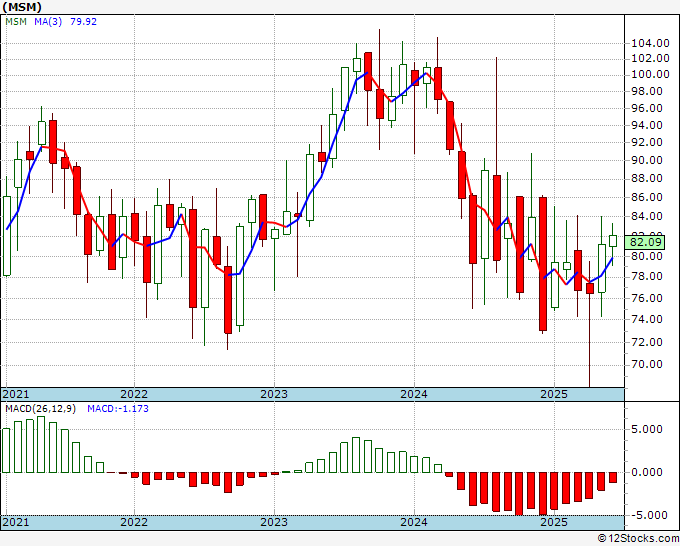Image resolution: width=680 pixels, height=546 pixels.
Task: Click the current price label 82.09
Action: tap(646, 242)
